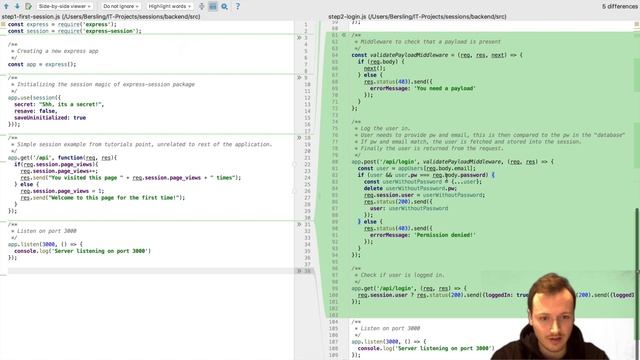Click line const express = require('express')
The image size is (640, 360).
coord(62,24)
